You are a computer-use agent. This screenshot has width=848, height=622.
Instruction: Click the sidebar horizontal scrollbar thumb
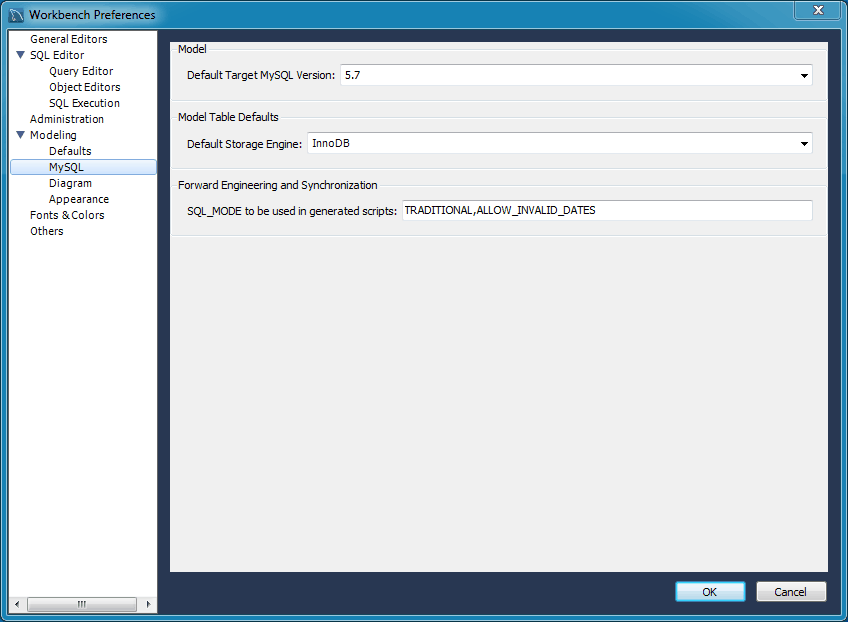click(82, 604)
